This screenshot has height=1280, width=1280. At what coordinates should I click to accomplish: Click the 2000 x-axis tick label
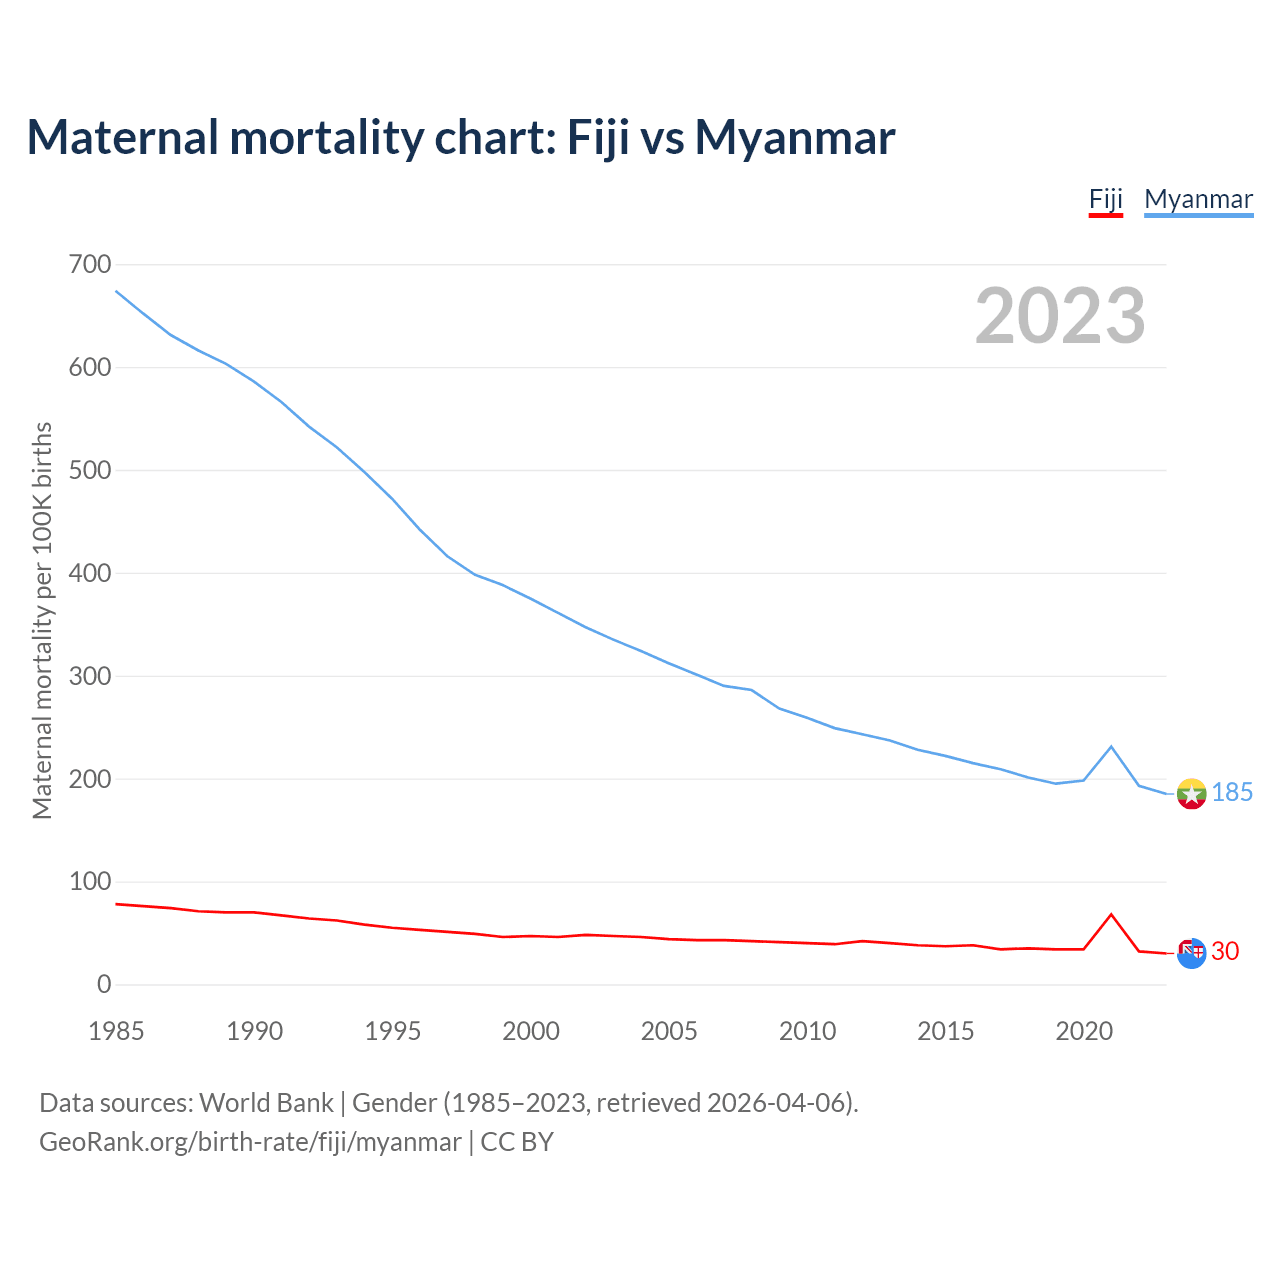531,1031
